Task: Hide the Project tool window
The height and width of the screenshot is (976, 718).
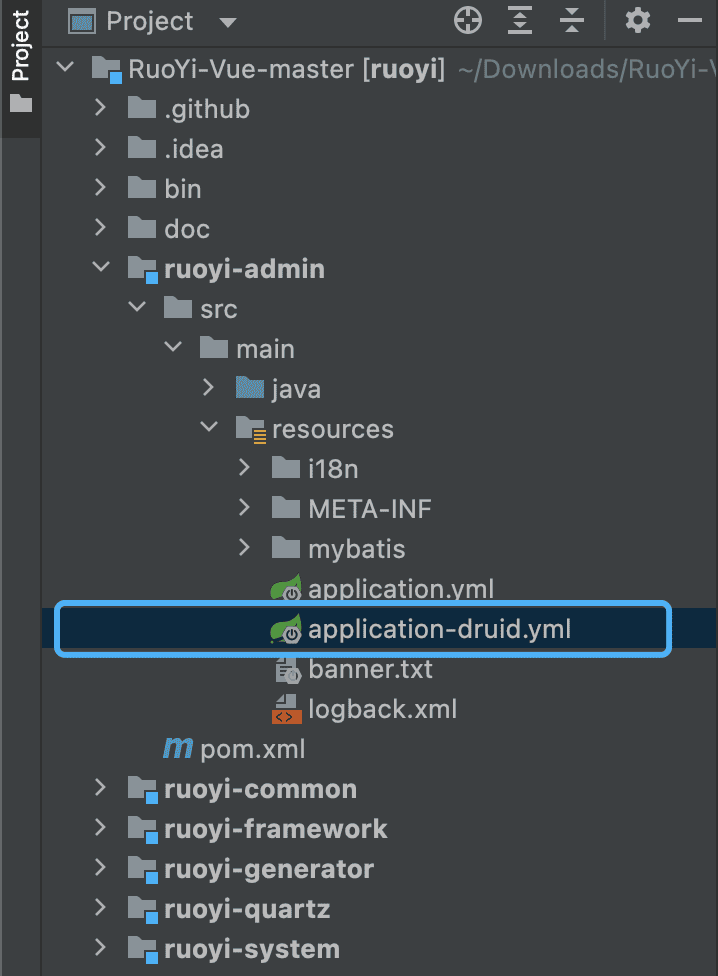Action: pyautogui.click(x=690, y=21)
